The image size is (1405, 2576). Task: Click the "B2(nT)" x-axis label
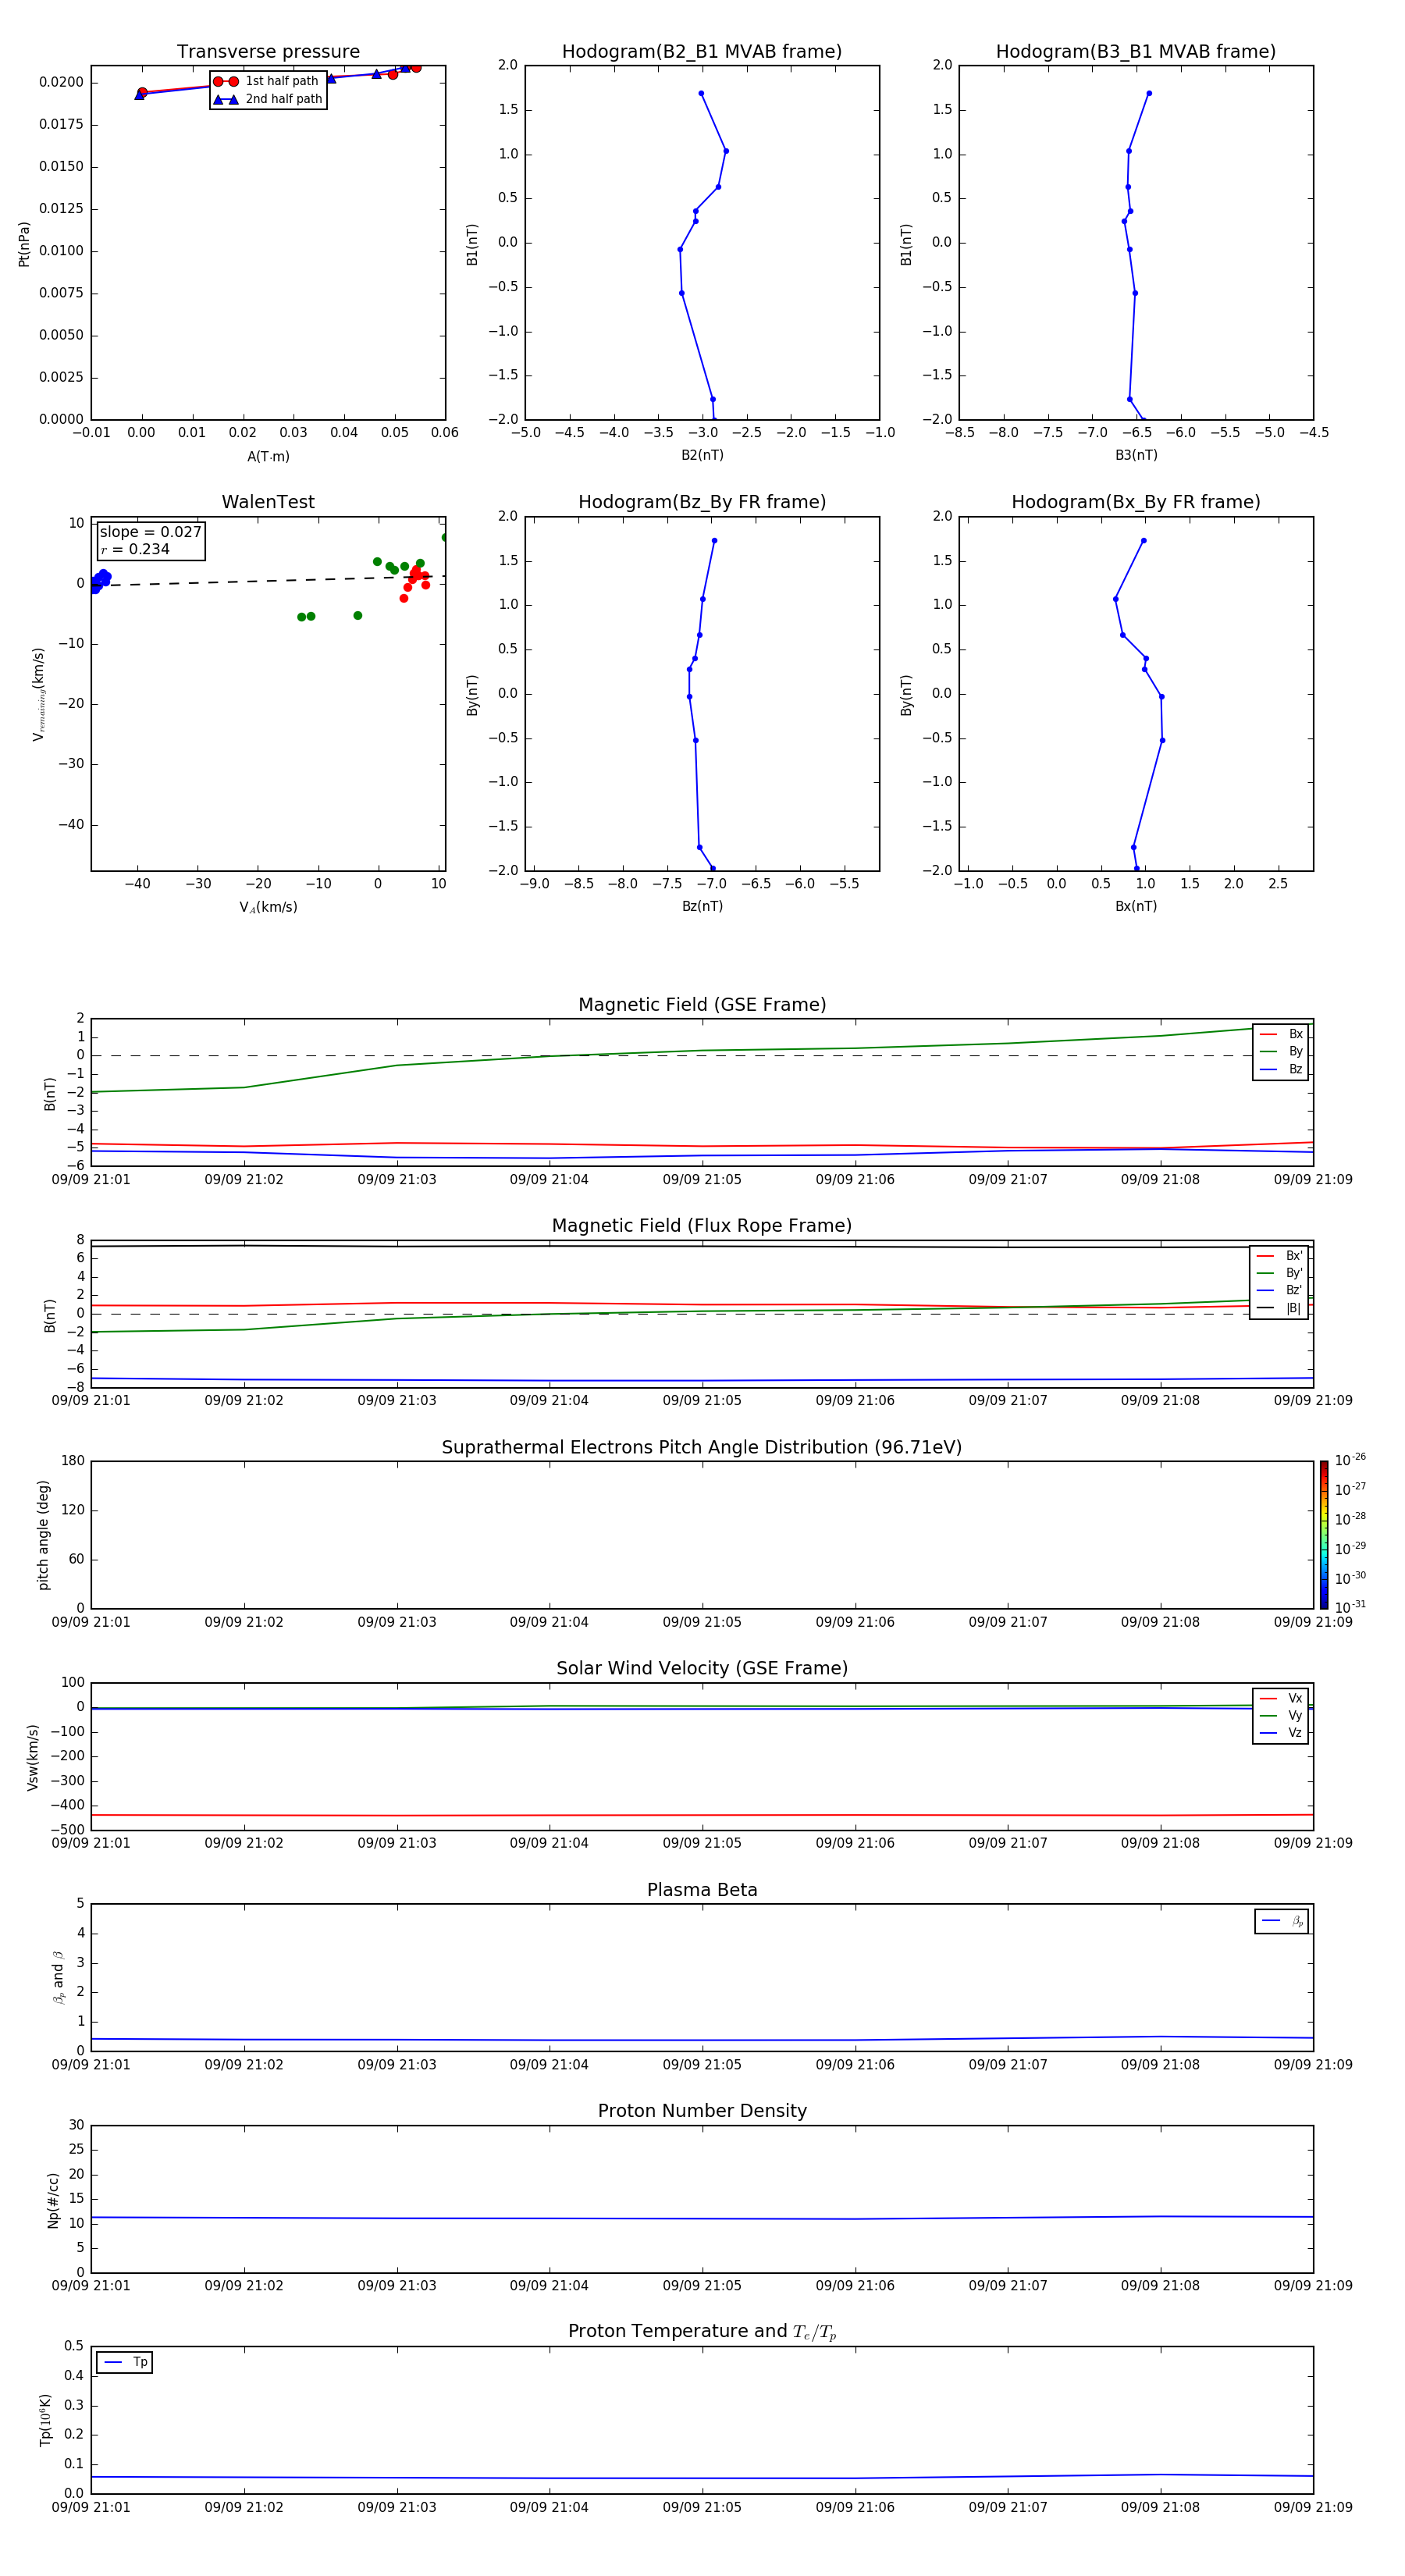[702, 455]
